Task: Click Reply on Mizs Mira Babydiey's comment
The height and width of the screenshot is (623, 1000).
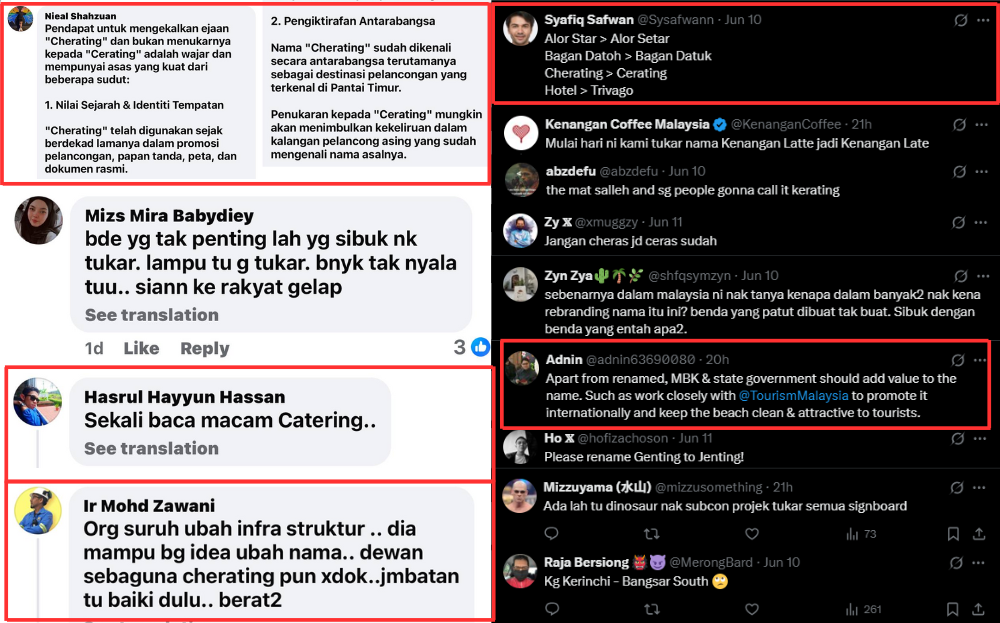Action: [205, 348]
